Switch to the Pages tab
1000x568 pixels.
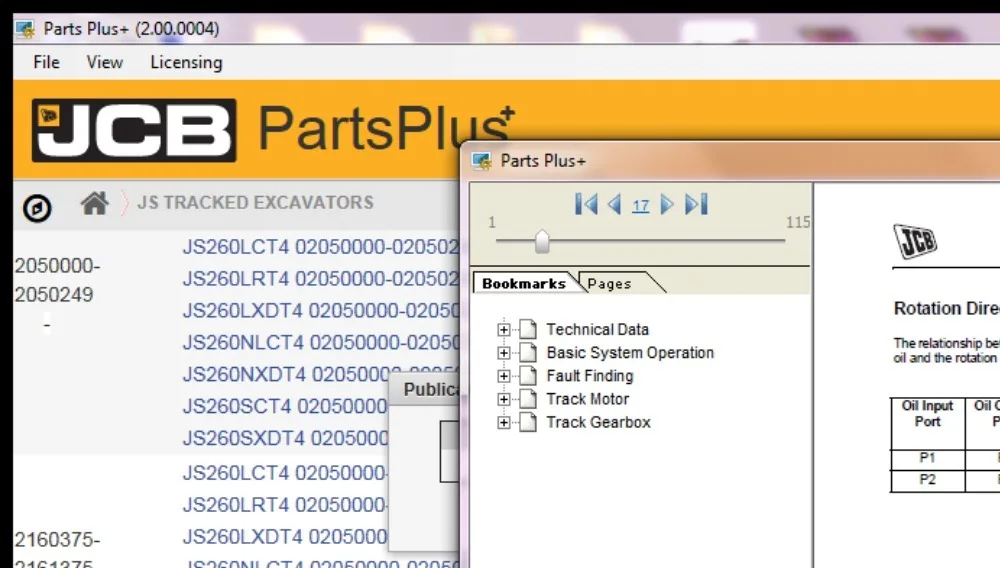click(610, 284)
